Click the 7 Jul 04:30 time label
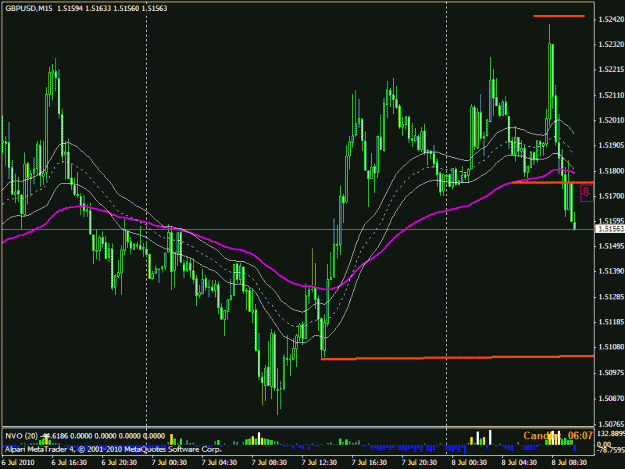The image size is (625, 469). (219, 463)
